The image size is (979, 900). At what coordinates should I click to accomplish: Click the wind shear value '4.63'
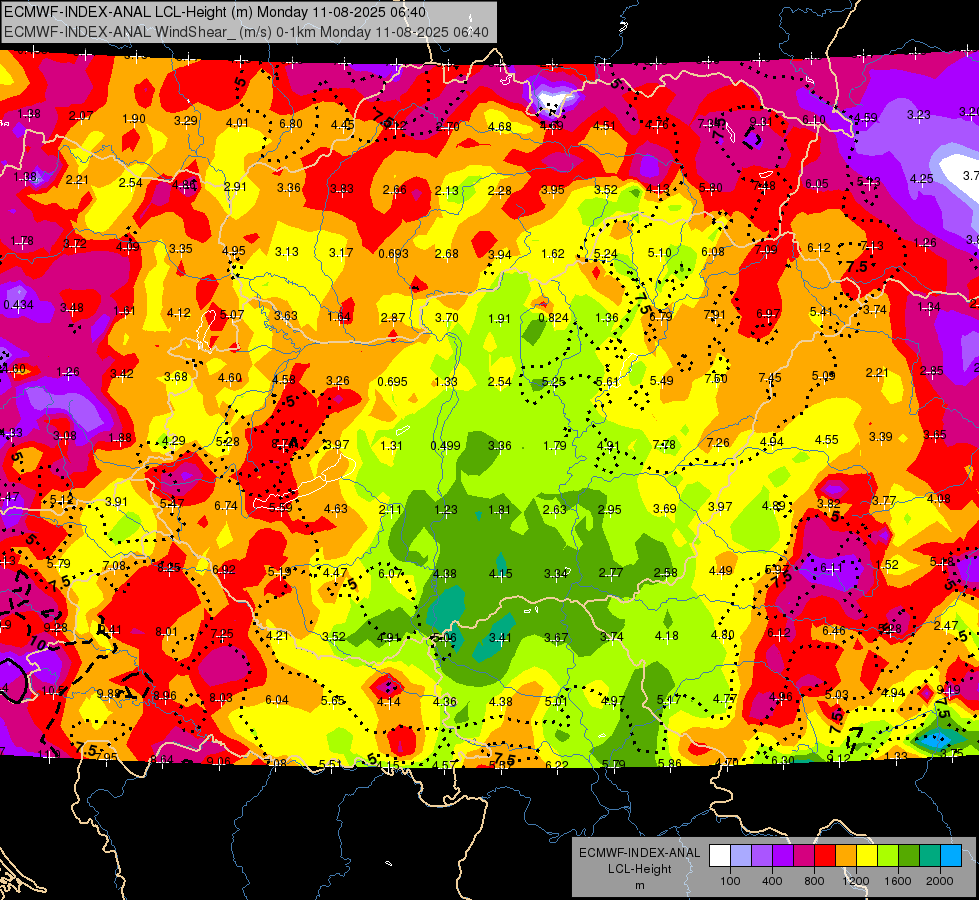pos(335,508)
